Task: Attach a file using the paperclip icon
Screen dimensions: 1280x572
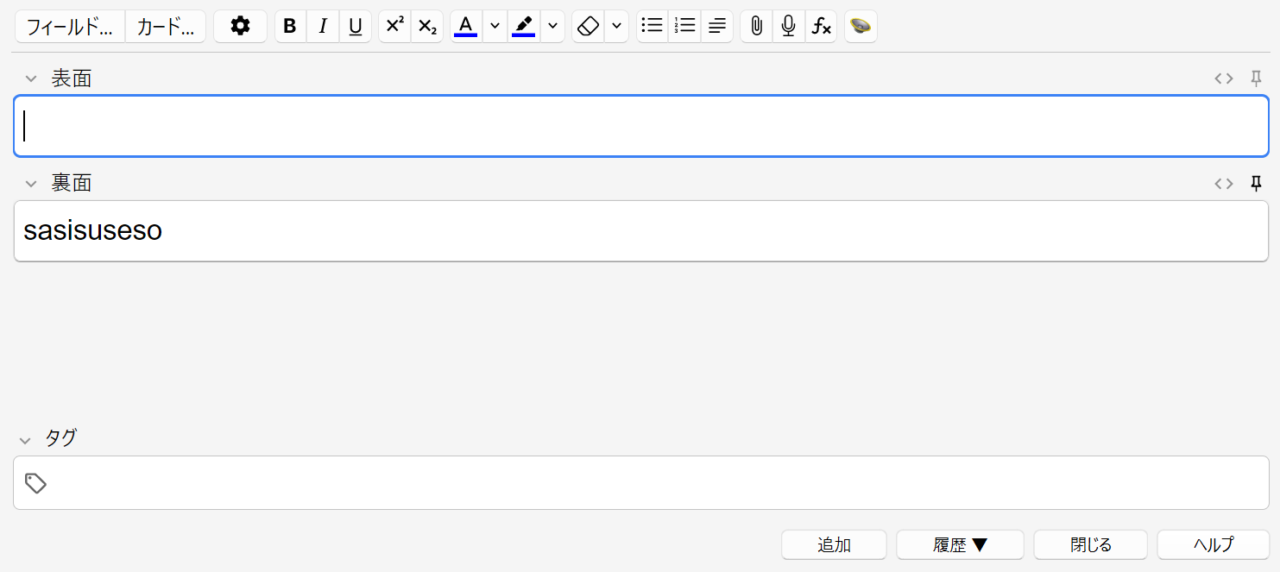Action: tap(757, 27)
